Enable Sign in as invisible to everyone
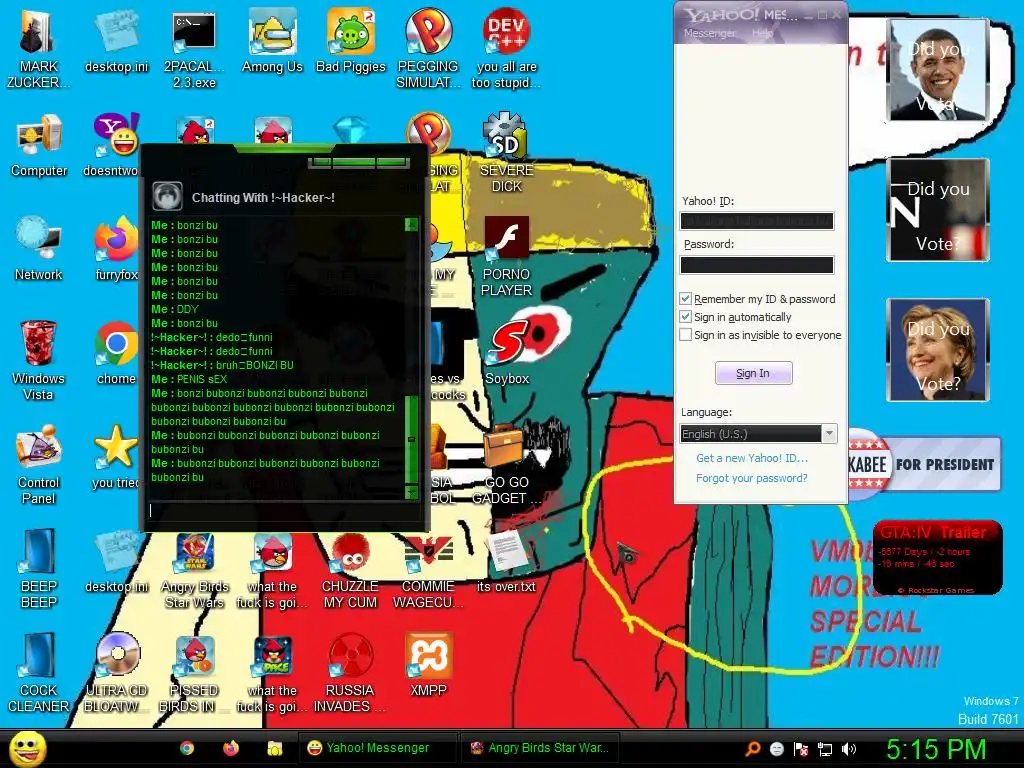 click(685, 334)
